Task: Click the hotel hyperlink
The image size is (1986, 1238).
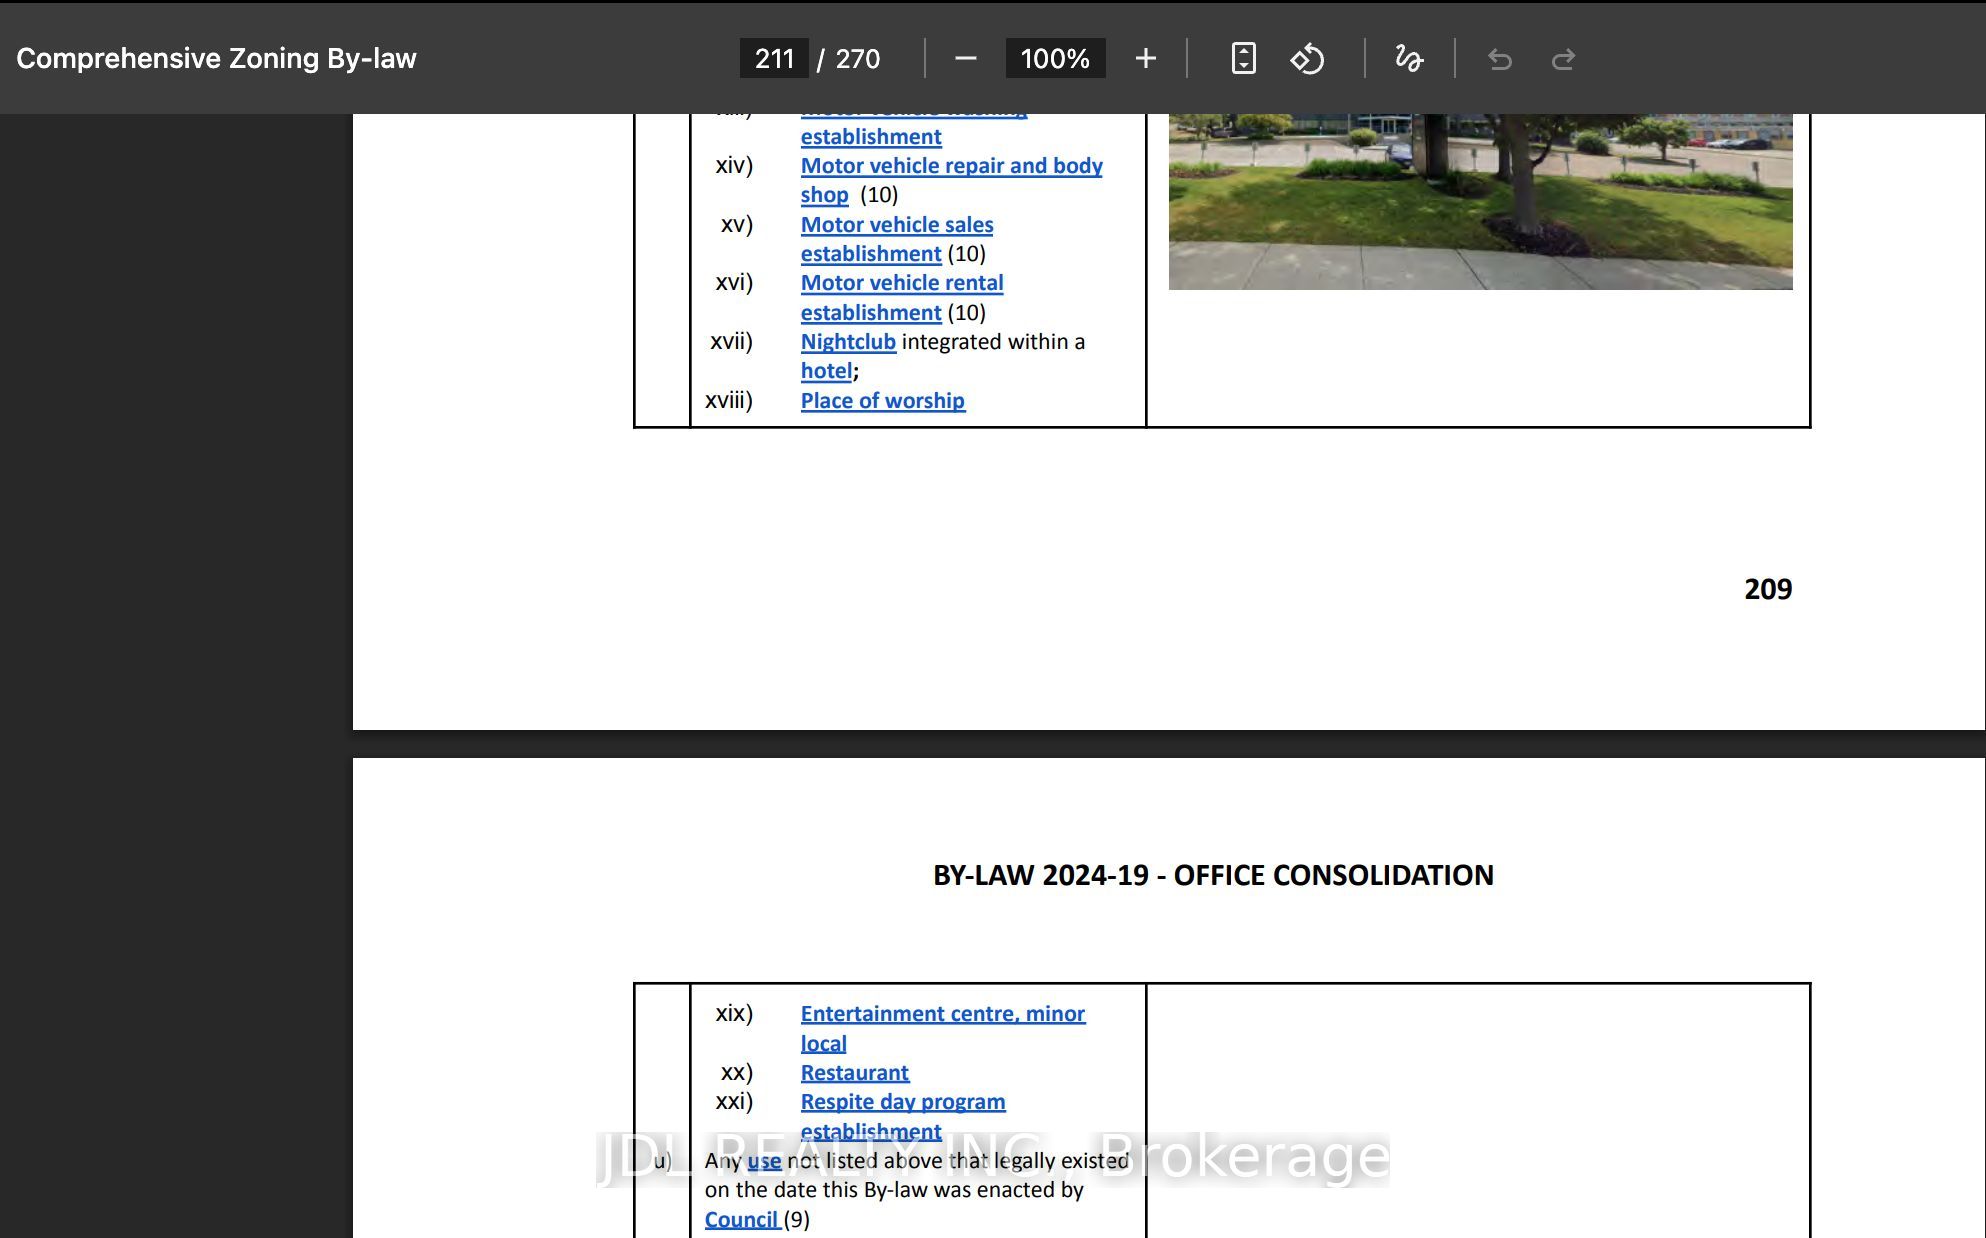Action: tap(826, 371)
